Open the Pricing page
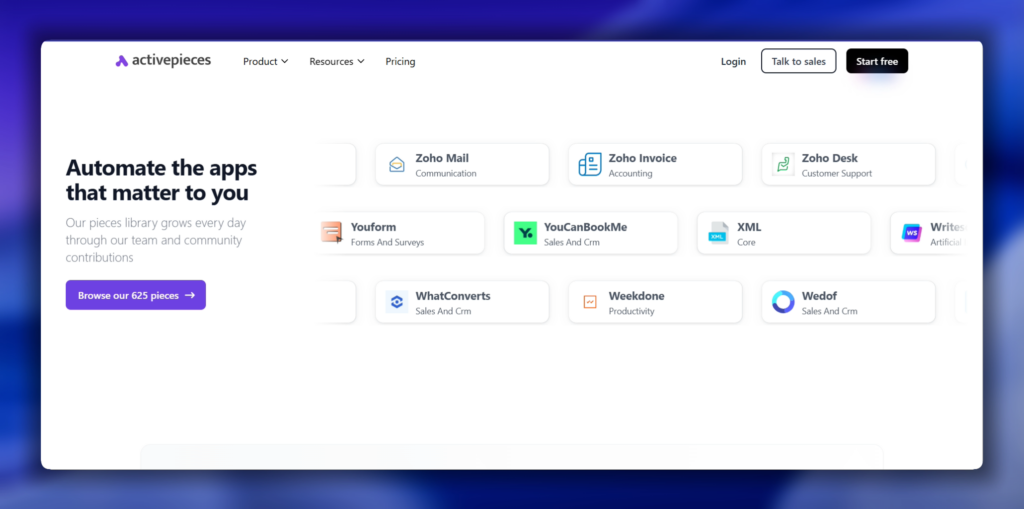 point(400,61)
